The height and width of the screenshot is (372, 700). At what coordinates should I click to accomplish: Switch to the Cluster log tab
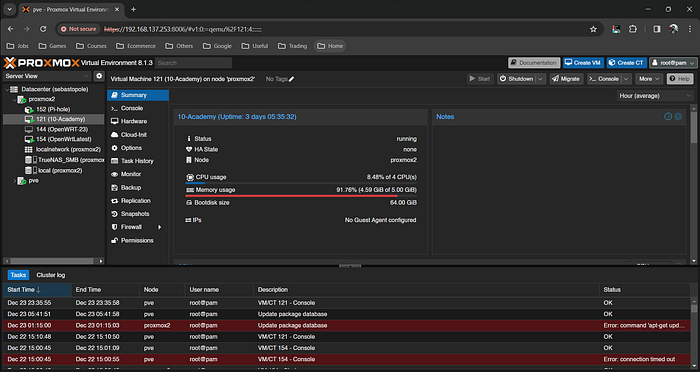point(50,275)
